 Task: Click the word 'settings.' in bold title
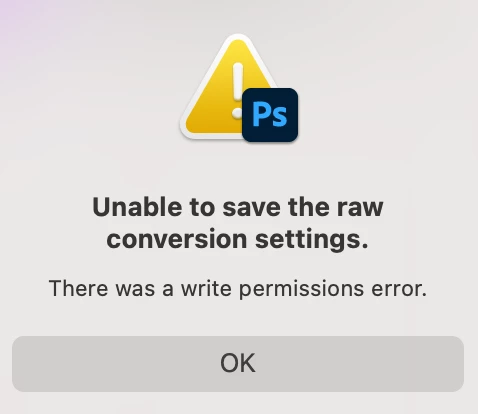[312, 239]
